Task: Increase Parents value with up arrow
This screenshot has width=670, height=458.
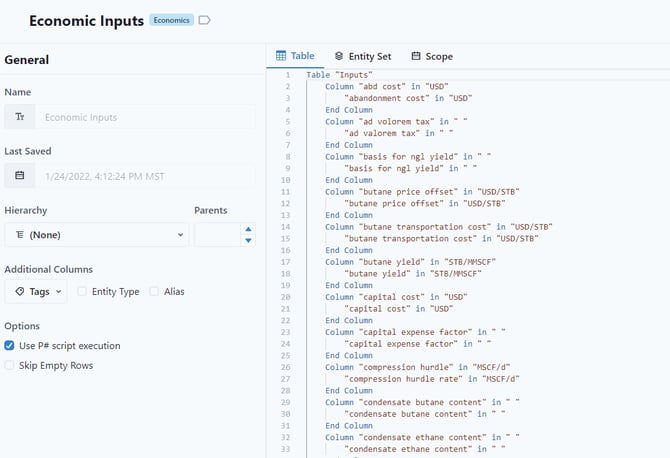Action: point(248,229)
